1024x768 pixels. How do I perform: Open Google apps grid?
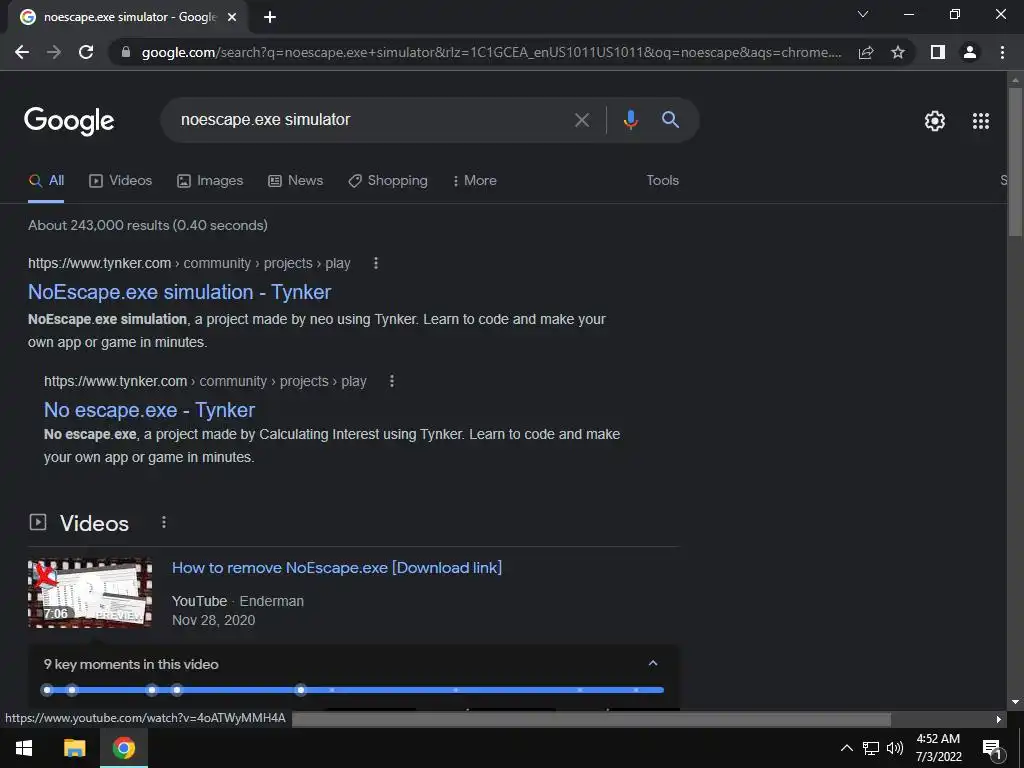click(981, 121)
